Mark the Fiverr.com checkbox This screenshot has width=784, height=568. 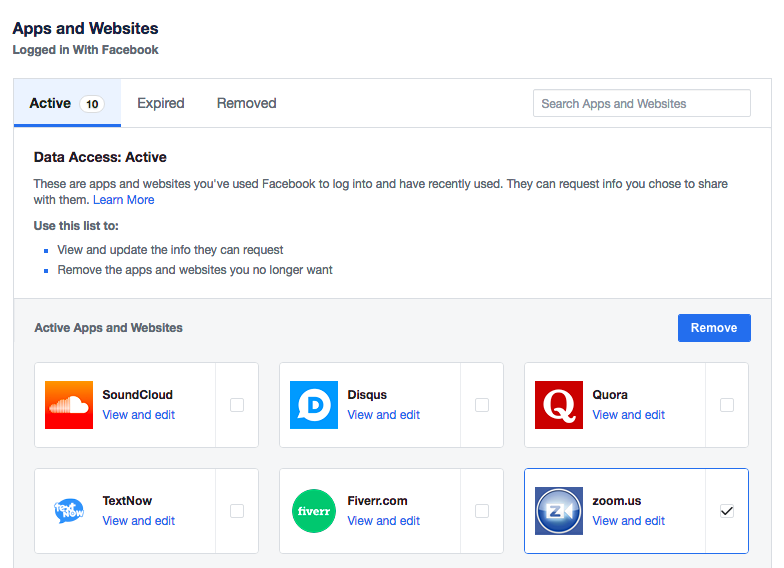pos(482,511)
